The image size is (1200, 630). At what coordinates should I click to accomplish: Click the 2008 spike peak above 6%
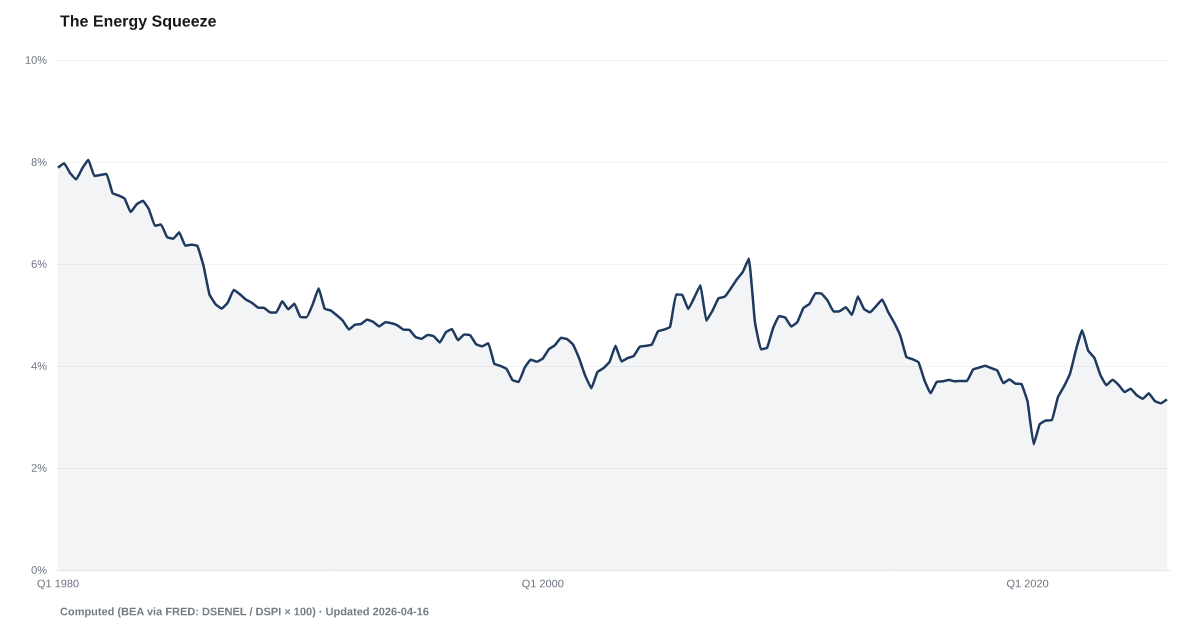[749, 259]
